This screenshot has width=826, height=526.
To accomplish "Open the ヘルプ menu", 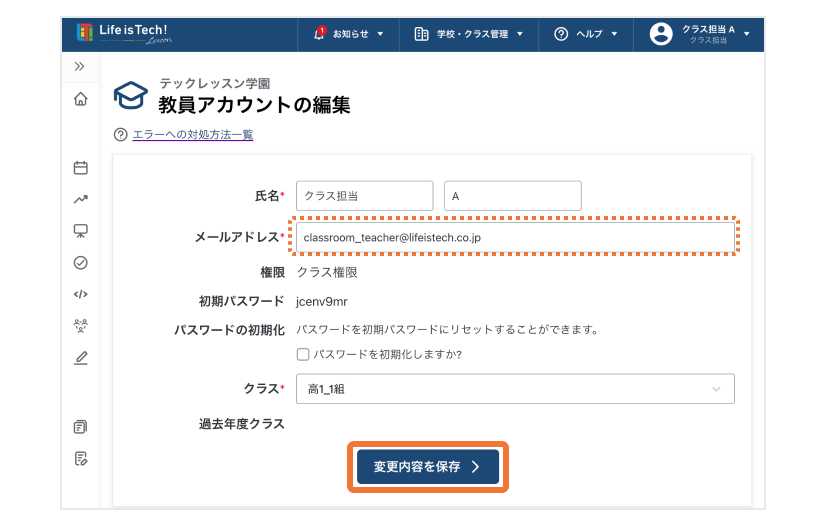I will (586, 34).
